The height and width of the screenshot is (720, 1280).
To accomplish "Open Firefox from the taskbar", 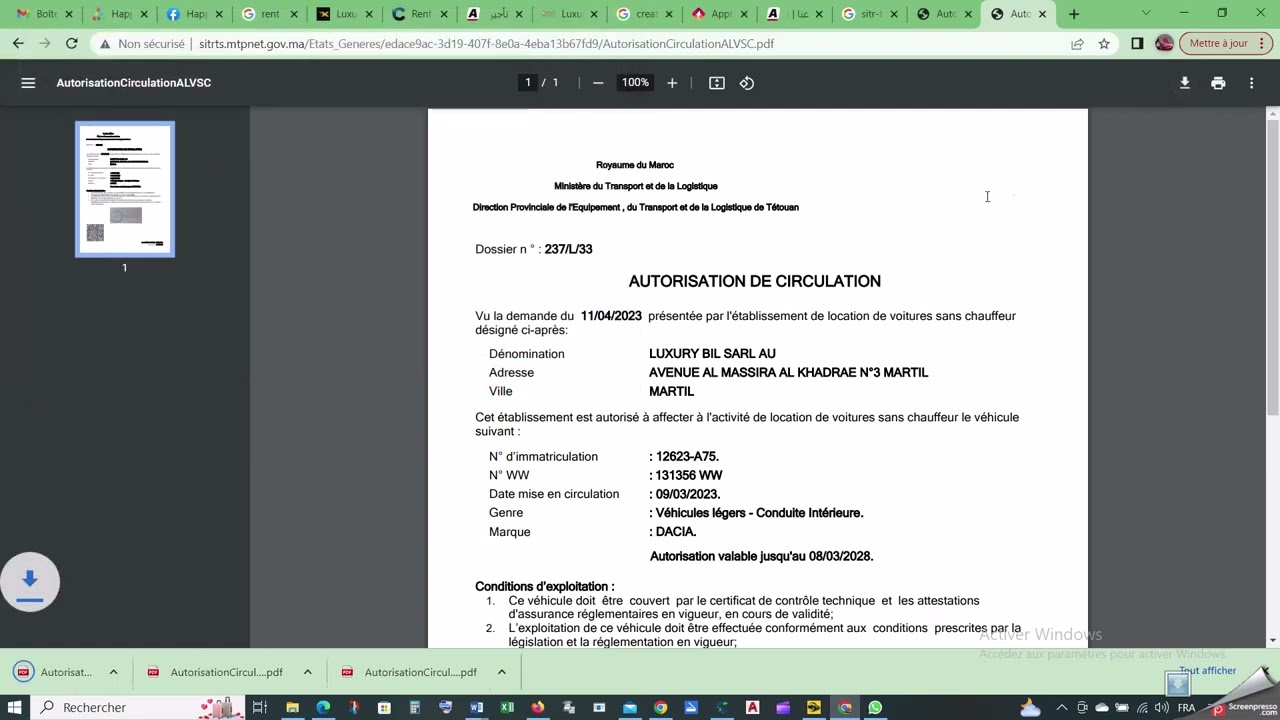I will [x=538, y=708].
